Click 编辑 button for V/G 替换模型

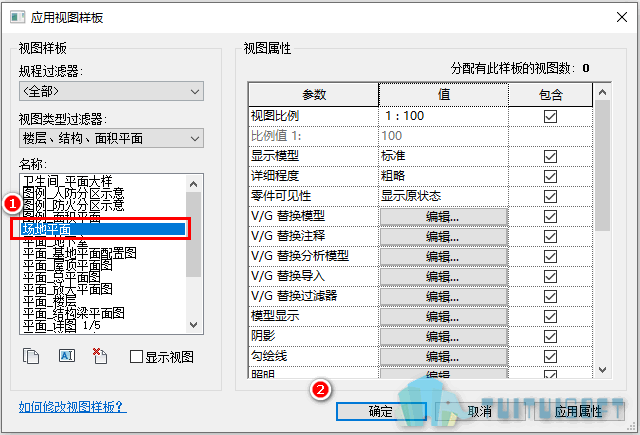pyautogui.click(x=443, y=217)
